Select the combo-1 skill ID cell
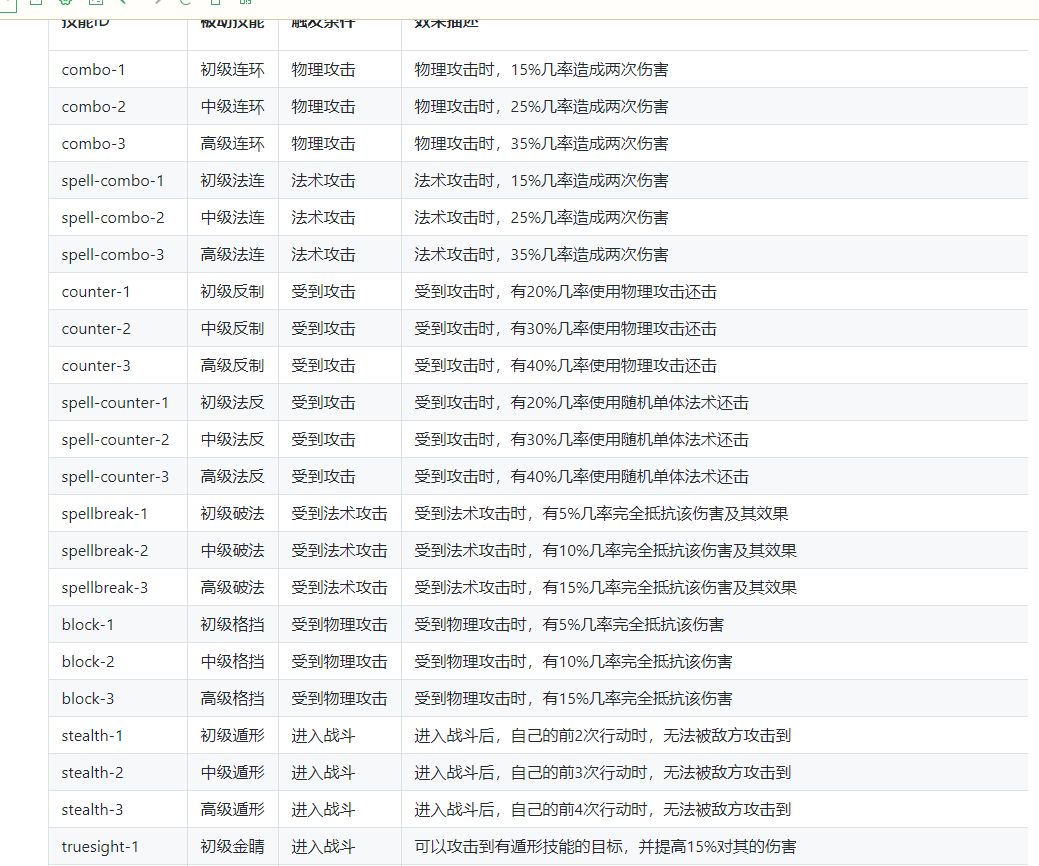The image size is (1039, 866). tap(93, 70)
